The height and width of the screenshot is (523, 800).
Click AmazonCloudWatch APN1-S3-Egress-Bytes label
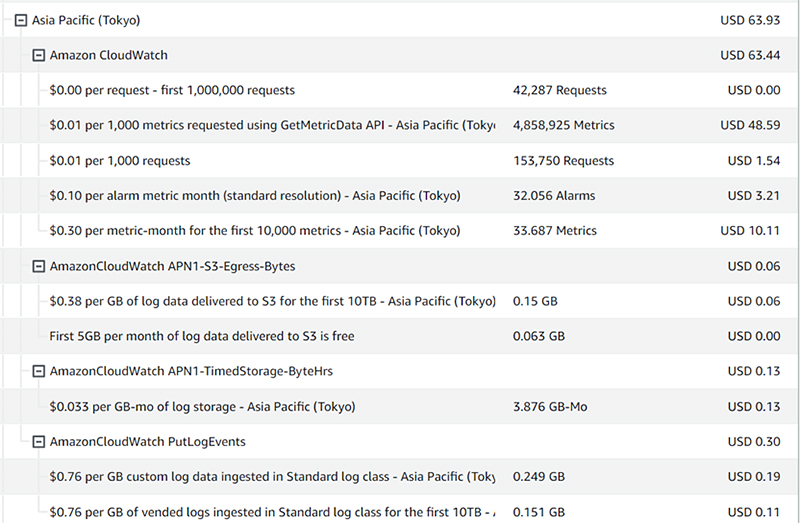pyautogui.click(x=172, y=266)
